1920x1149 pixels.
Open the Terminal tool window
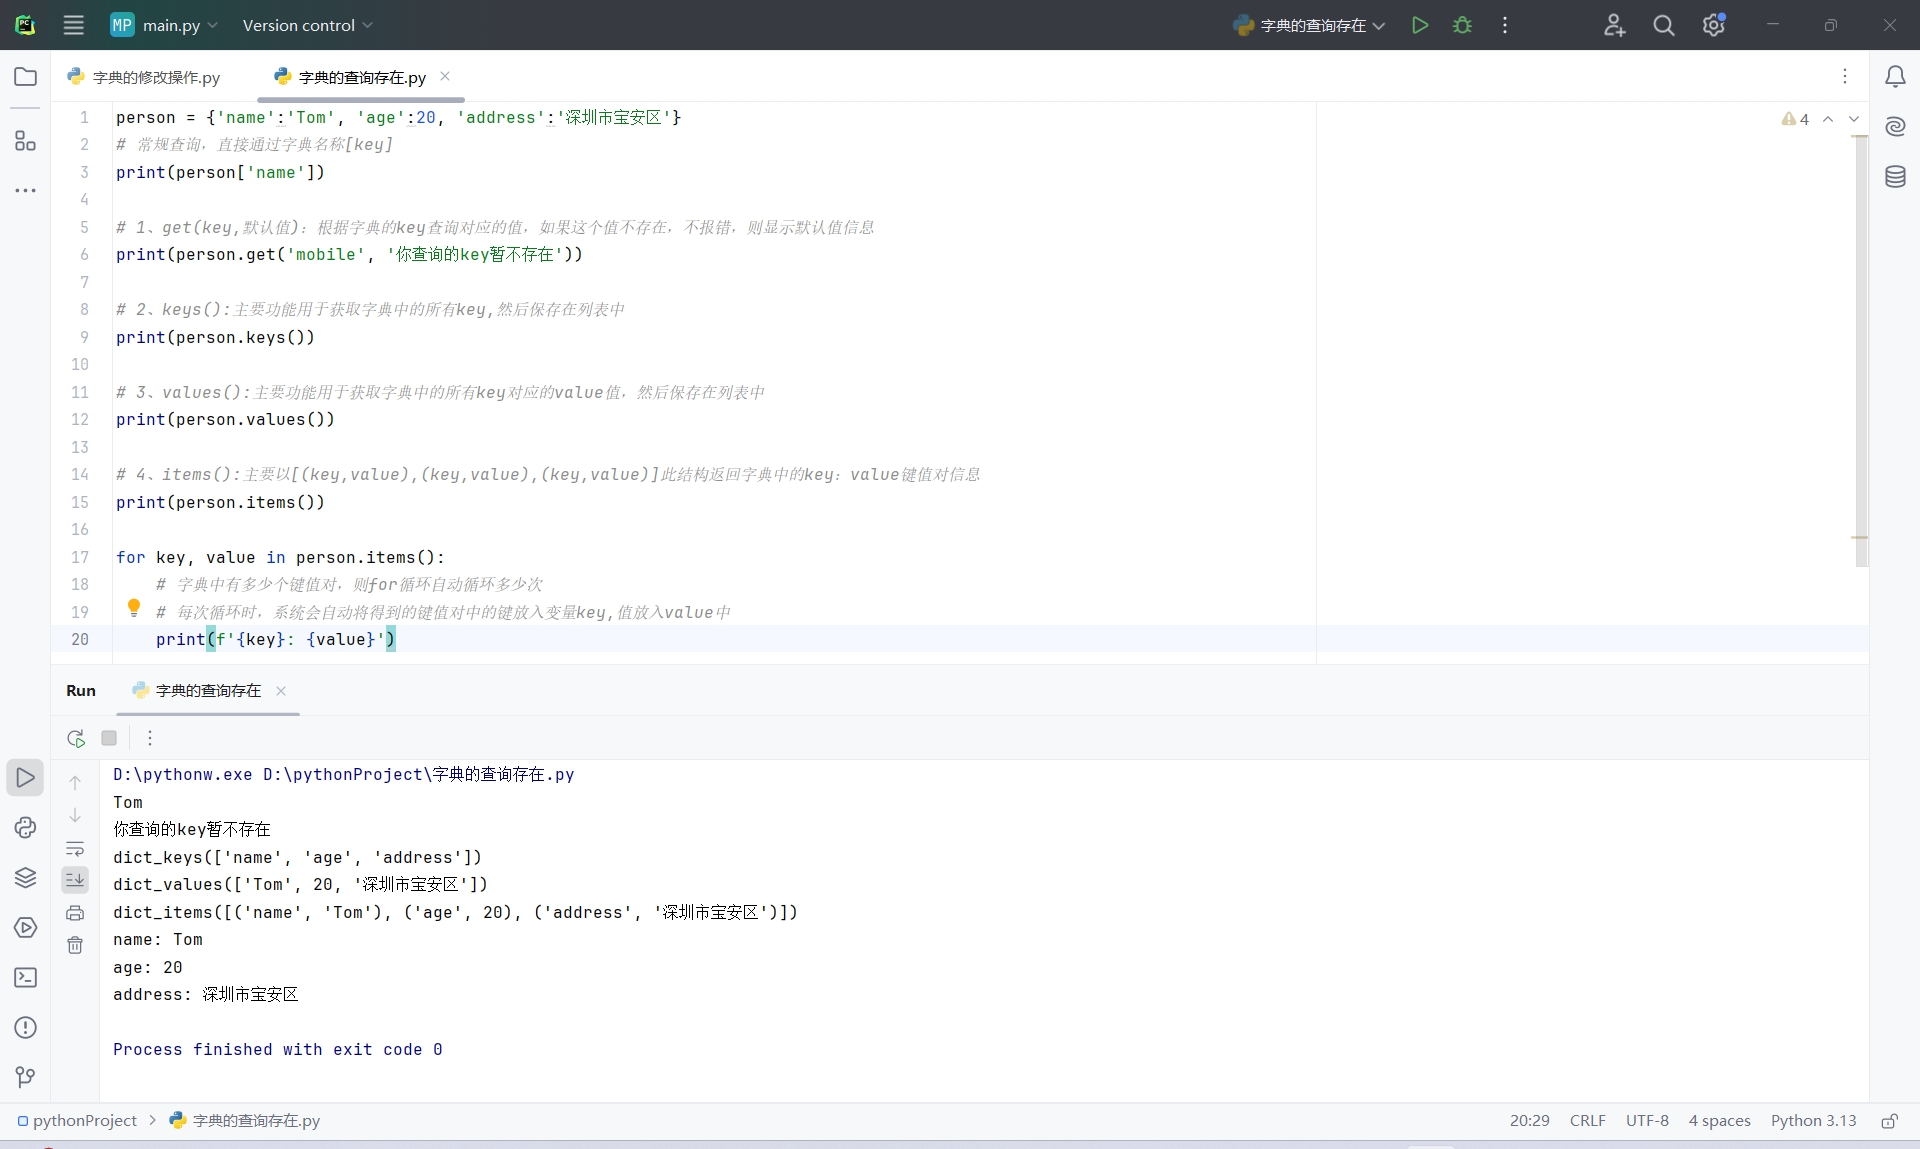[x=25, y=977]
